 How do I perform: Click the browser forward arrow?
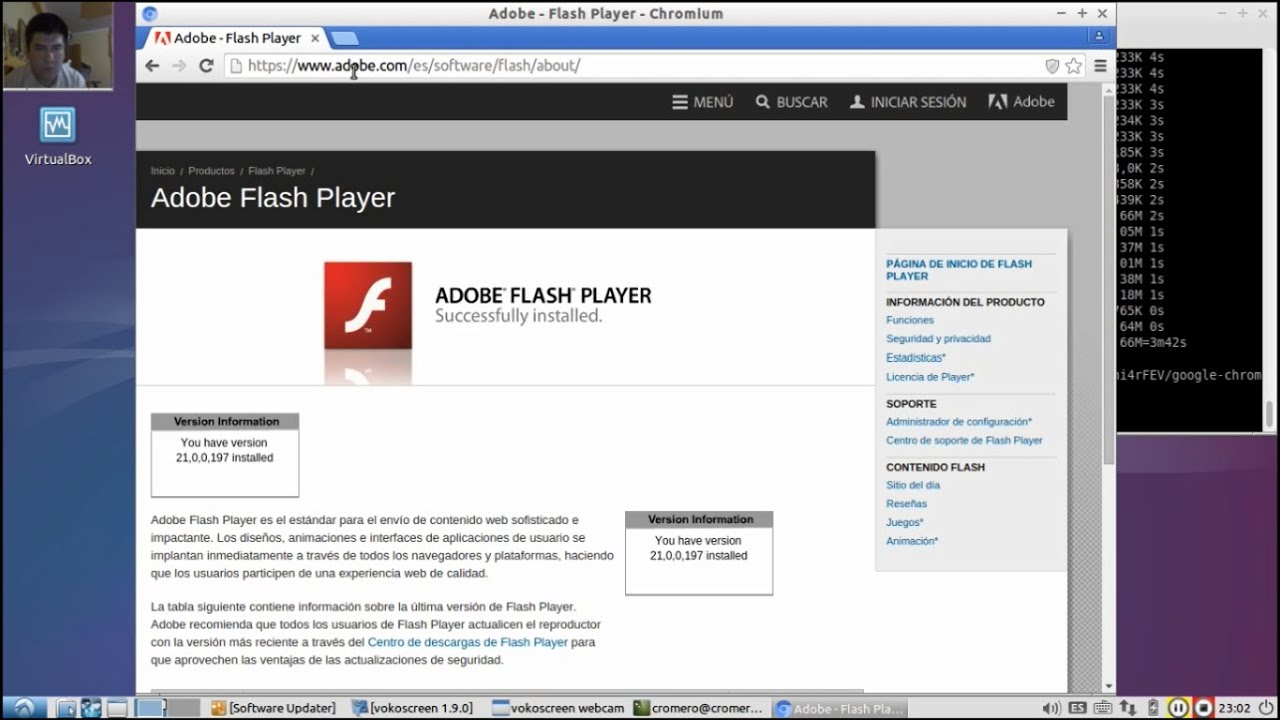(179, 66)
